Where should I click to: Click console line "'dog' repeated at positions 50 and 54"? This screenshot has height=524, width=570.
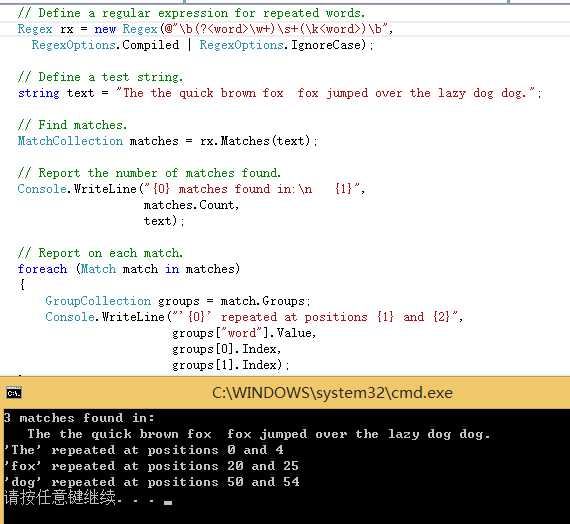coord(152,482)
